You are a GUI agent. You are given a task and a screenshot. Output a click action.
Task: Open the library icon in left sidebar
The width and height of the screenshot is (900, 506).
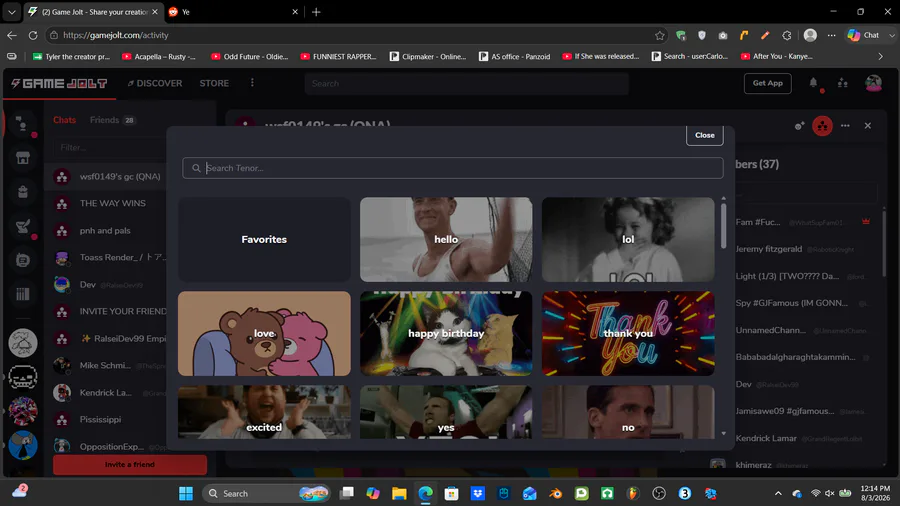(x=22, y=294)
